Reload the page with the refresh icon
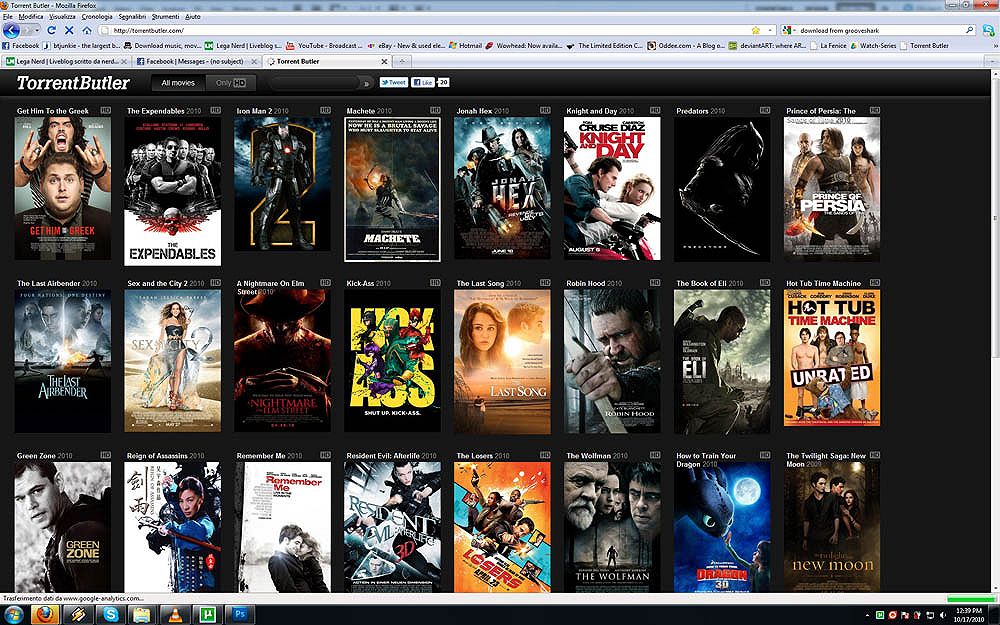 pos(51,30)
